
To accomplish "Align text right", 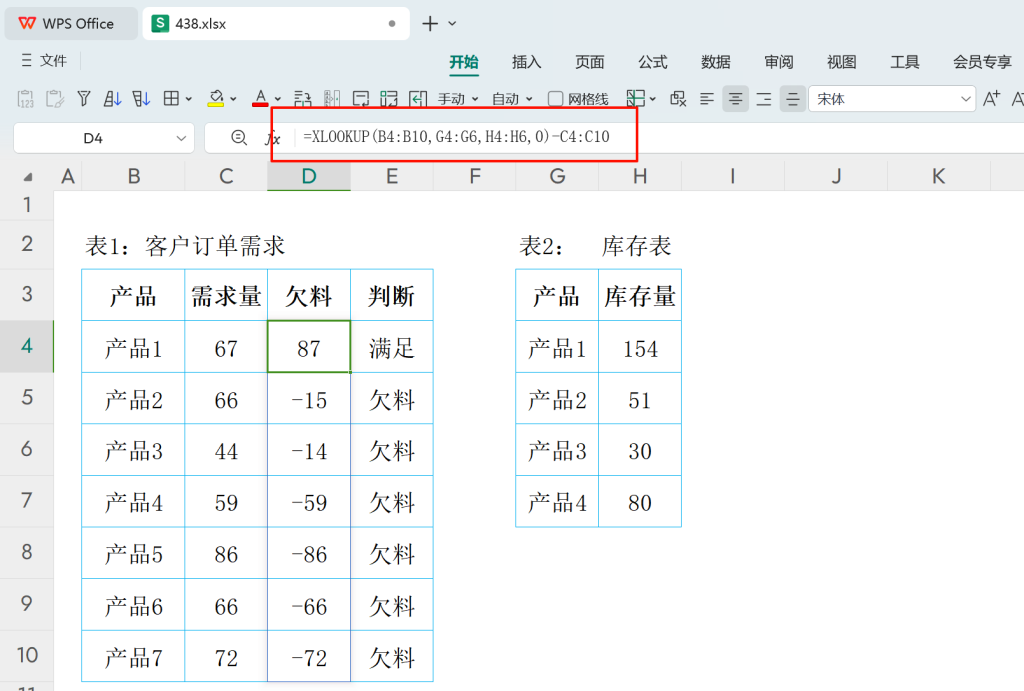I will (x=763, y=99).
